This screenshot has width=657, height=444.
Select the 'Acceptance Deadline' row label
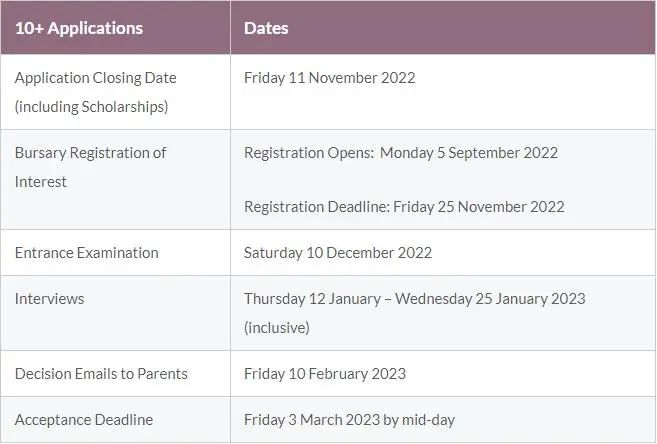click(x=84, y=420)
